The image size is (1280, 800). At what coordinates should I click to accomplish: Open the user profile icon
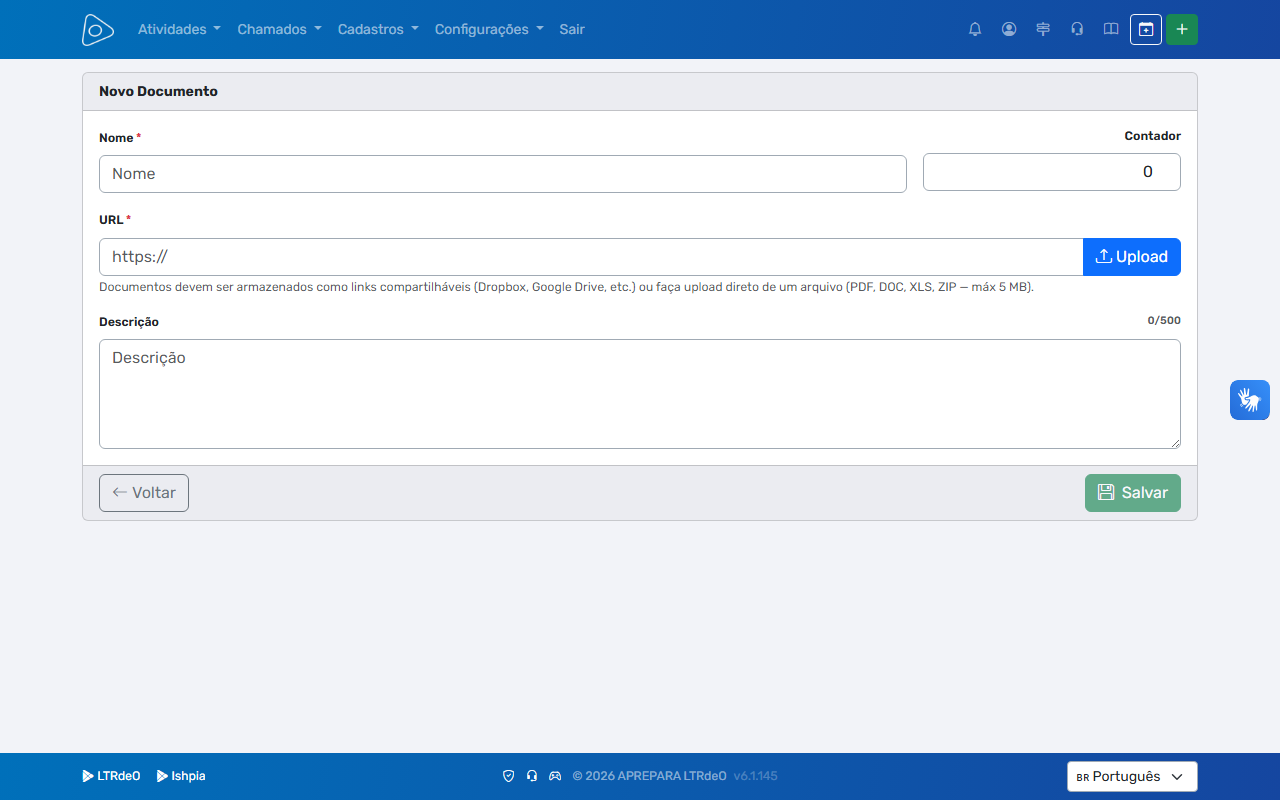[1009, 29]
